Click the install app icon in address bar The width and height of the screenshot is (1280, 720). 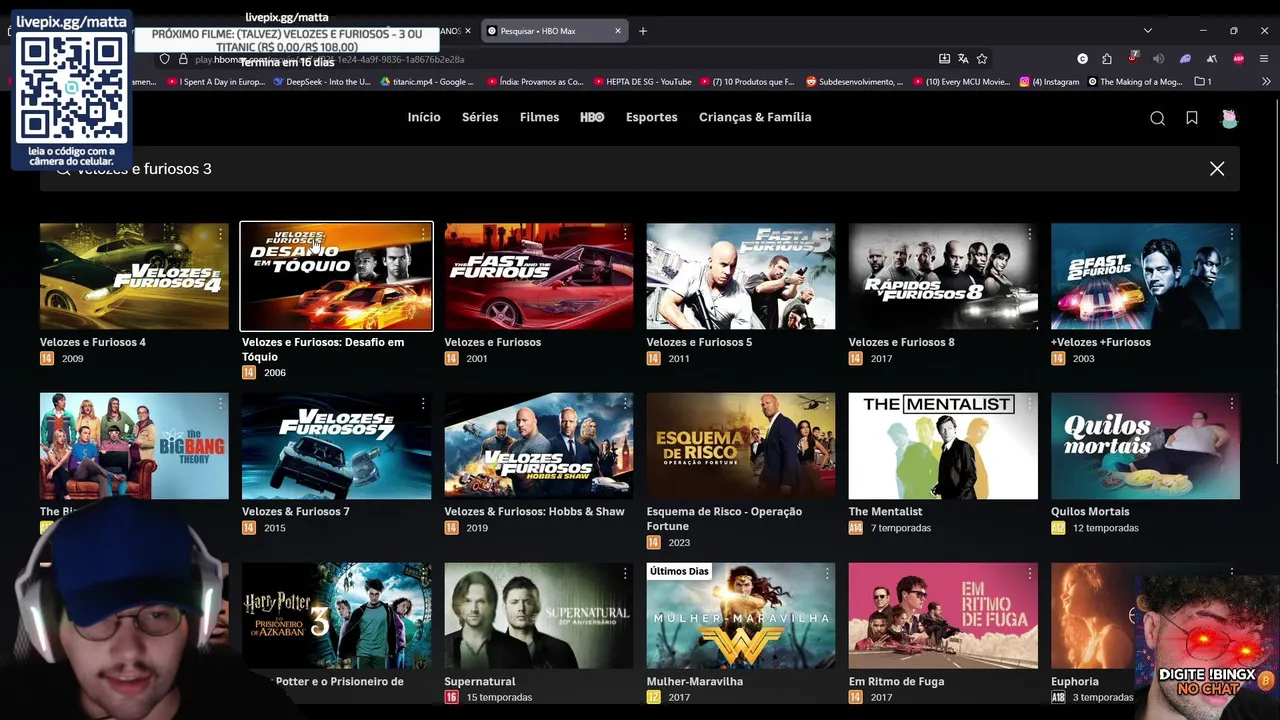[x=944, y=59]
